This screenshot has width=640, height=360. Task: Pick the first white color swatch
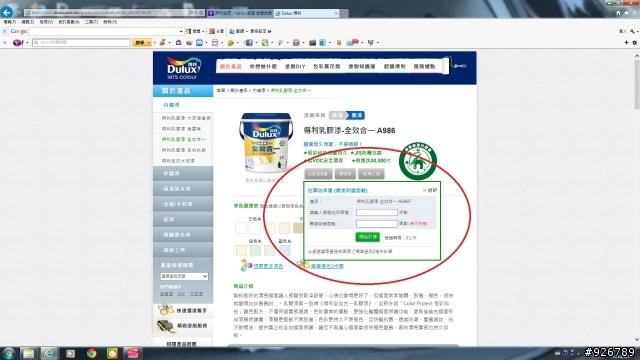241,227
